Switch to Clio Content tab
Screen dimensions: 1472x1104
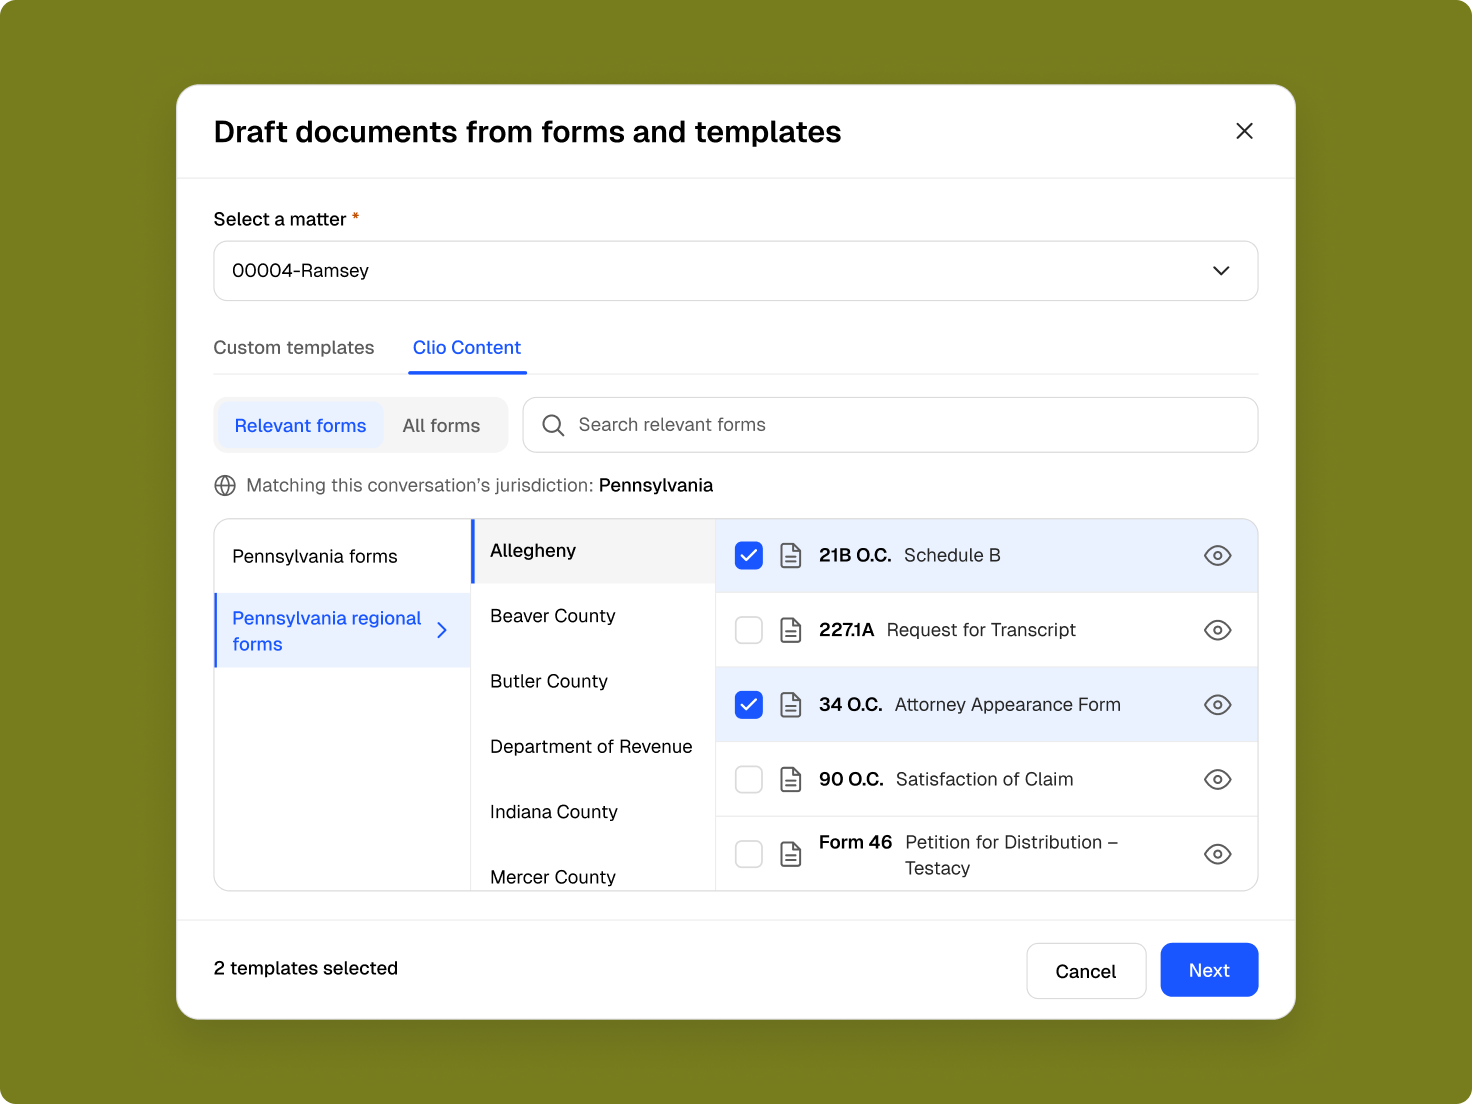tap(467, 348)
